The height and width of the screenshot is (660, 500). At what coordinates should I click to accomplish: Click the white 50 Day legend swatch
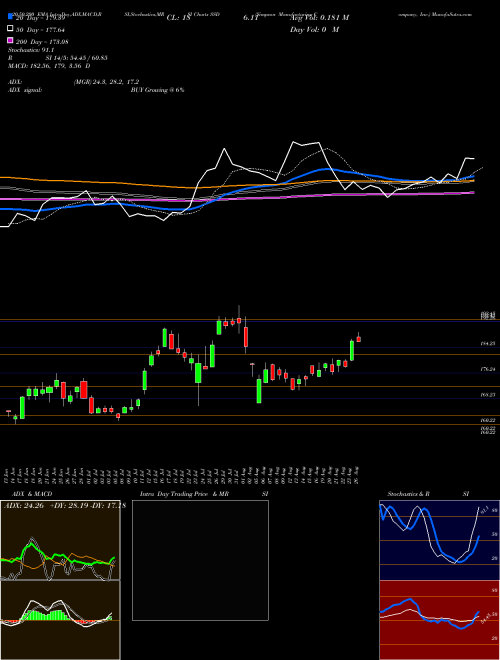[10, 29]
